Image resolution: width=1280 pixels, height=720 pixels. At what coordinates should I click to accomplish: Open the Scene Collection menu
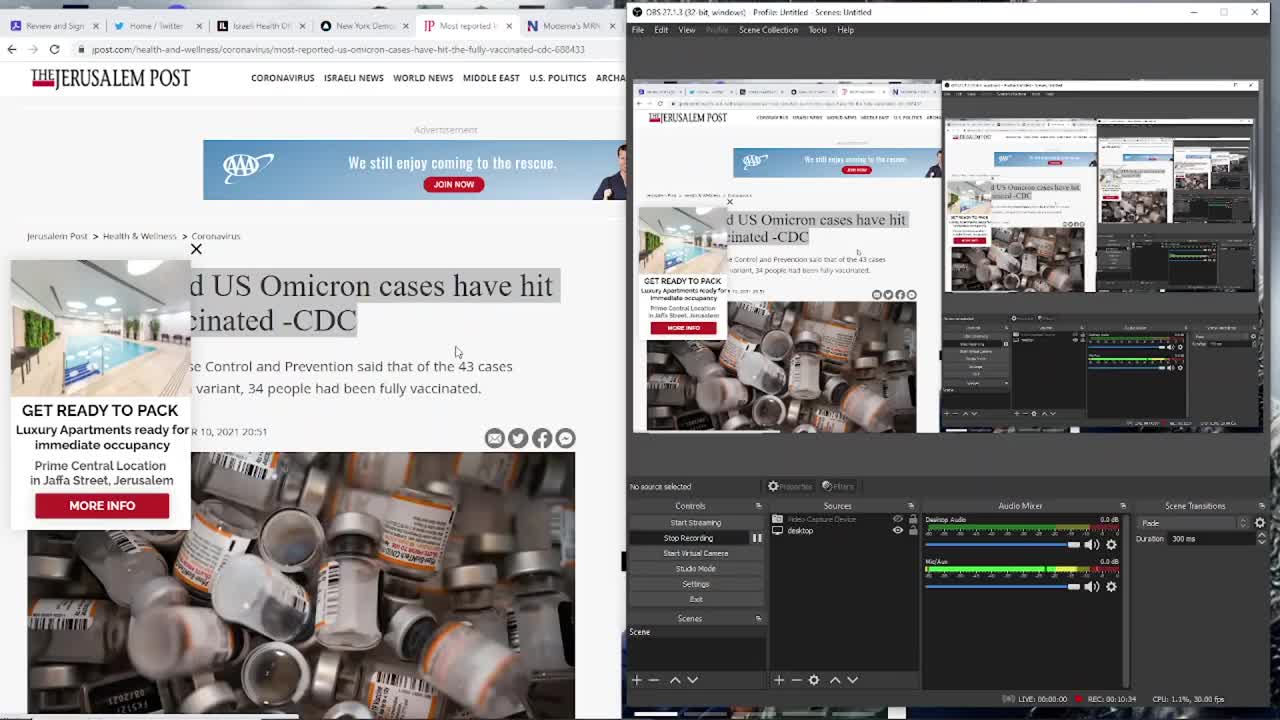click(x=768, y=30)
